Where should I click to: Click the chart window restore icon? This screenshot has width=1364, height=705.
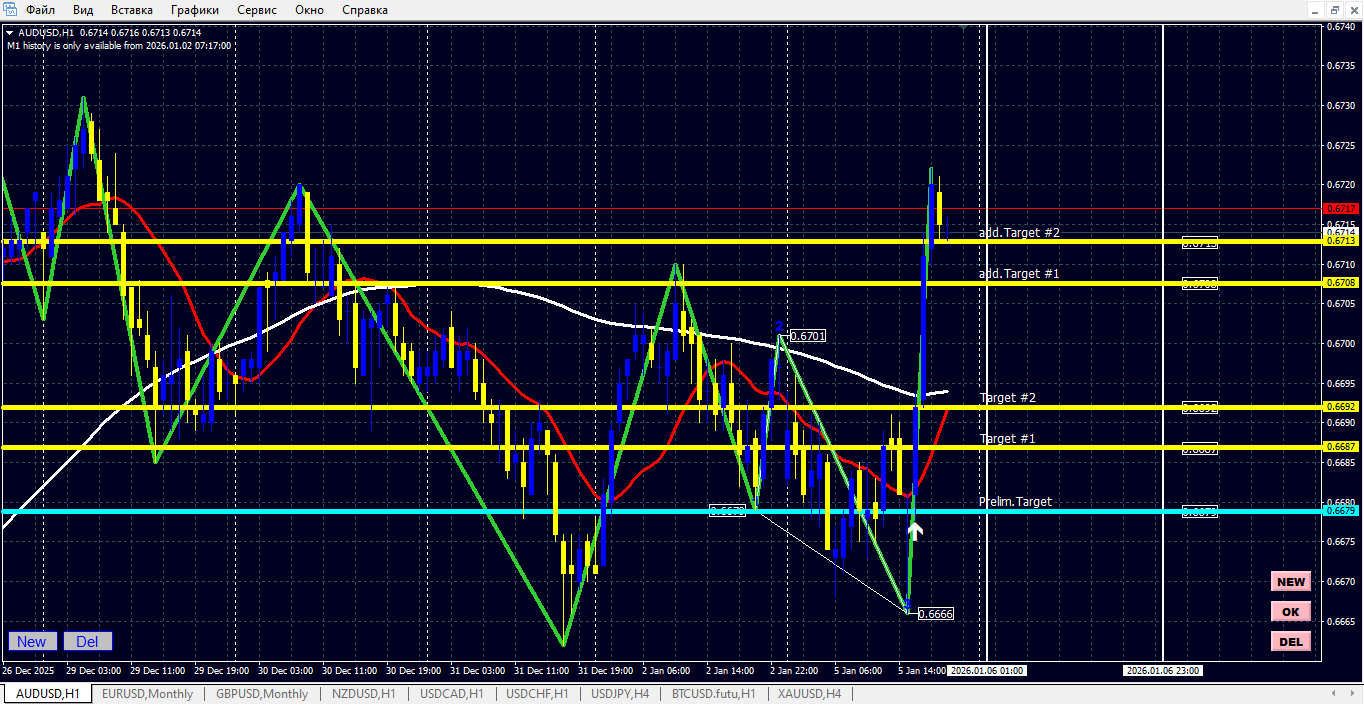coord(1333,9)
